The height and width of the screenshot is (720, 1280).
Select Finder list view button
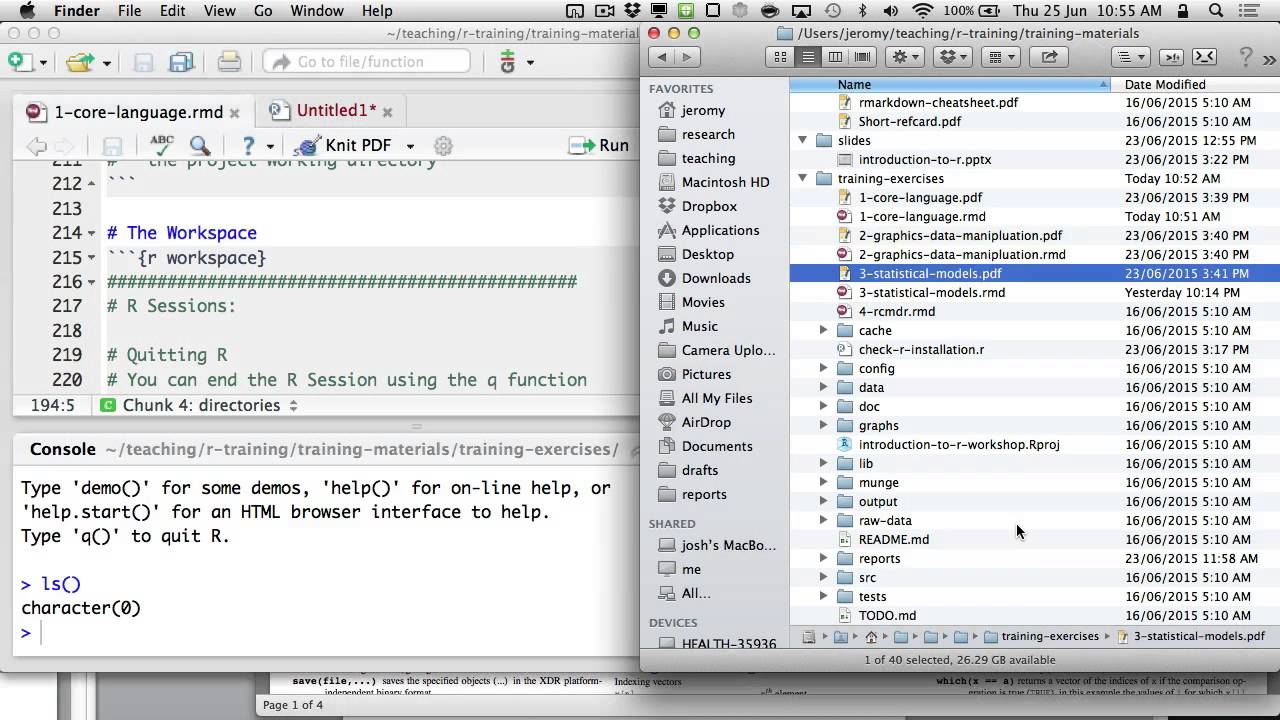click(x=808, y=57)
